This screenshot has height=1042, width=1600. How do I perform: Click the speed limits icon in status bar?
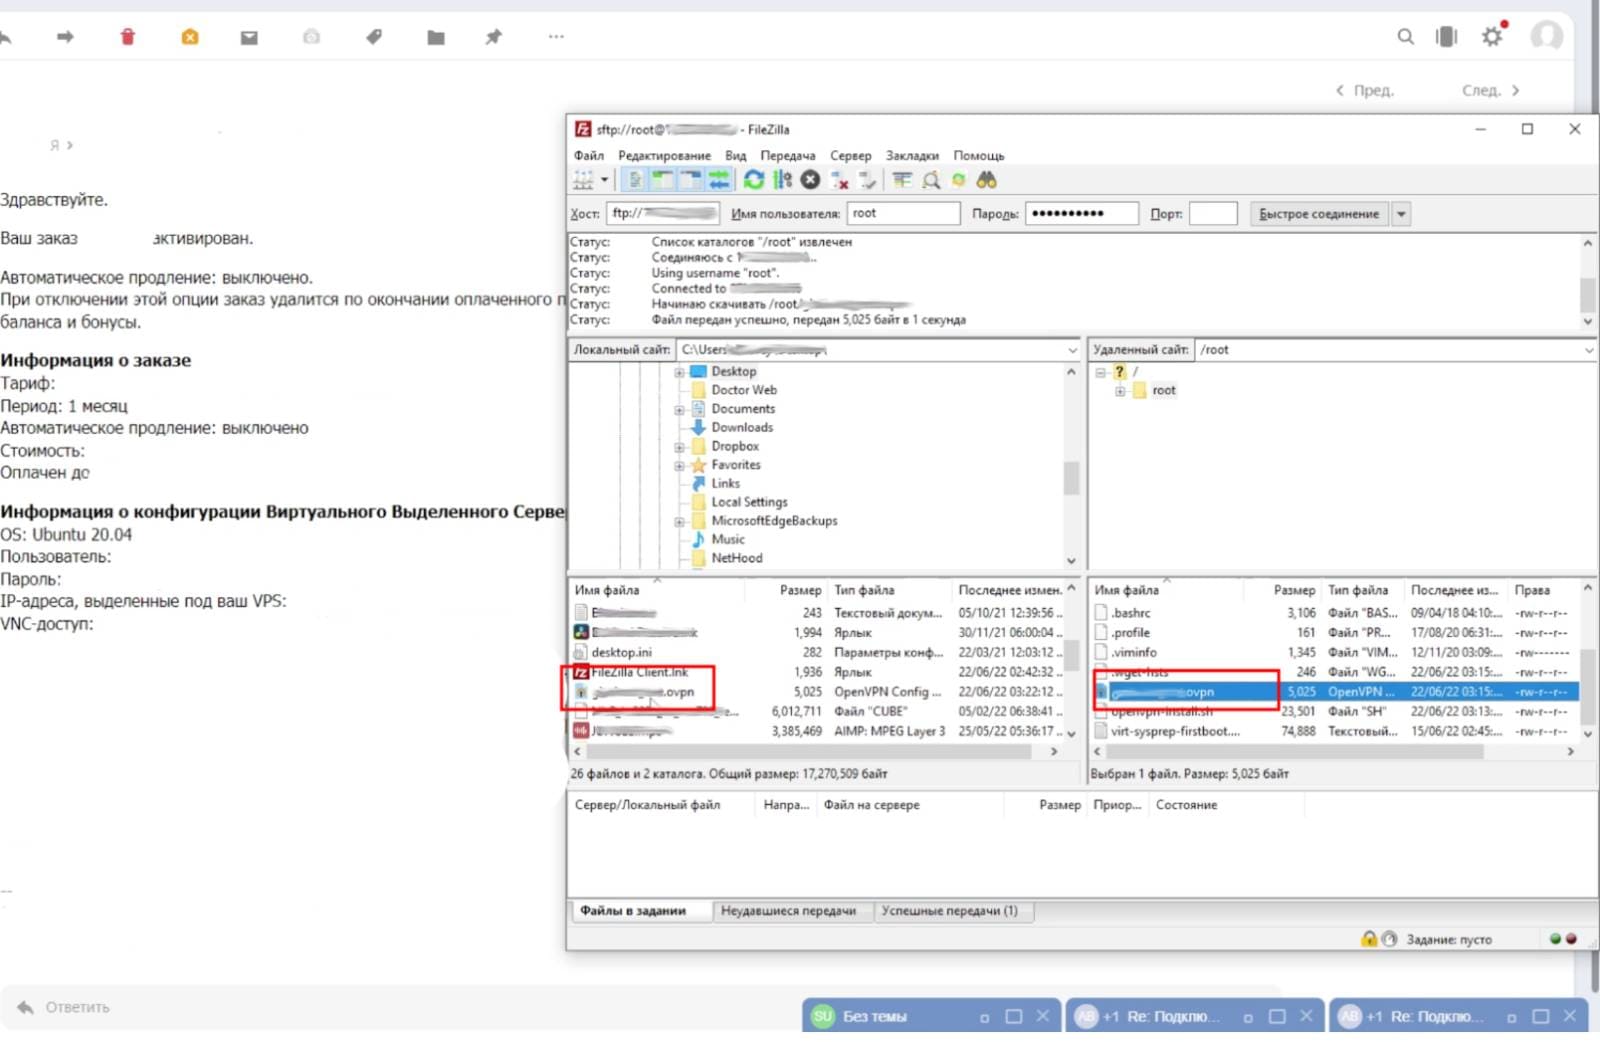[1389, 939]
